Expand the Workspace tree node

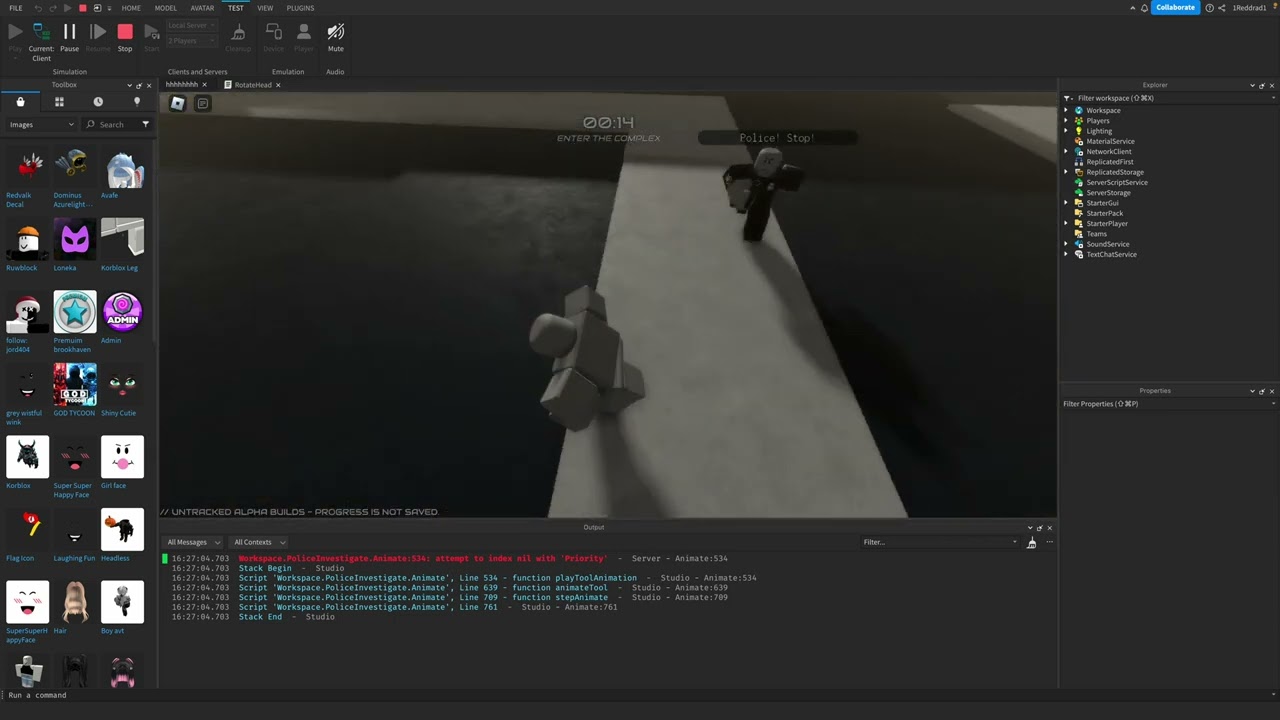click(x=1066, y=110)
